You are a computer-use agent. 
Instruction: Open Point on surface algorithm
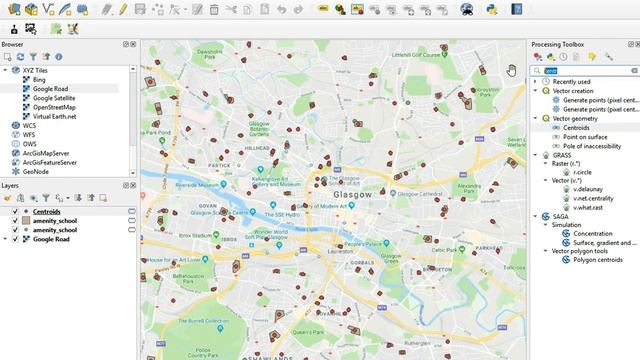pyautogui.click(x=585, y=137)
